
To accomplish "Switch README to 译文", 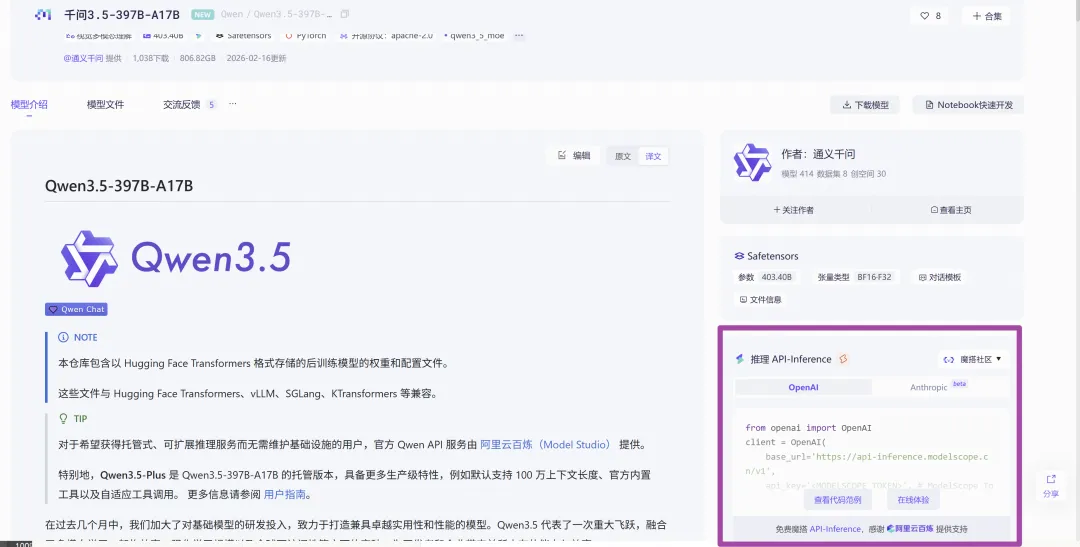I will pos(653,156).
